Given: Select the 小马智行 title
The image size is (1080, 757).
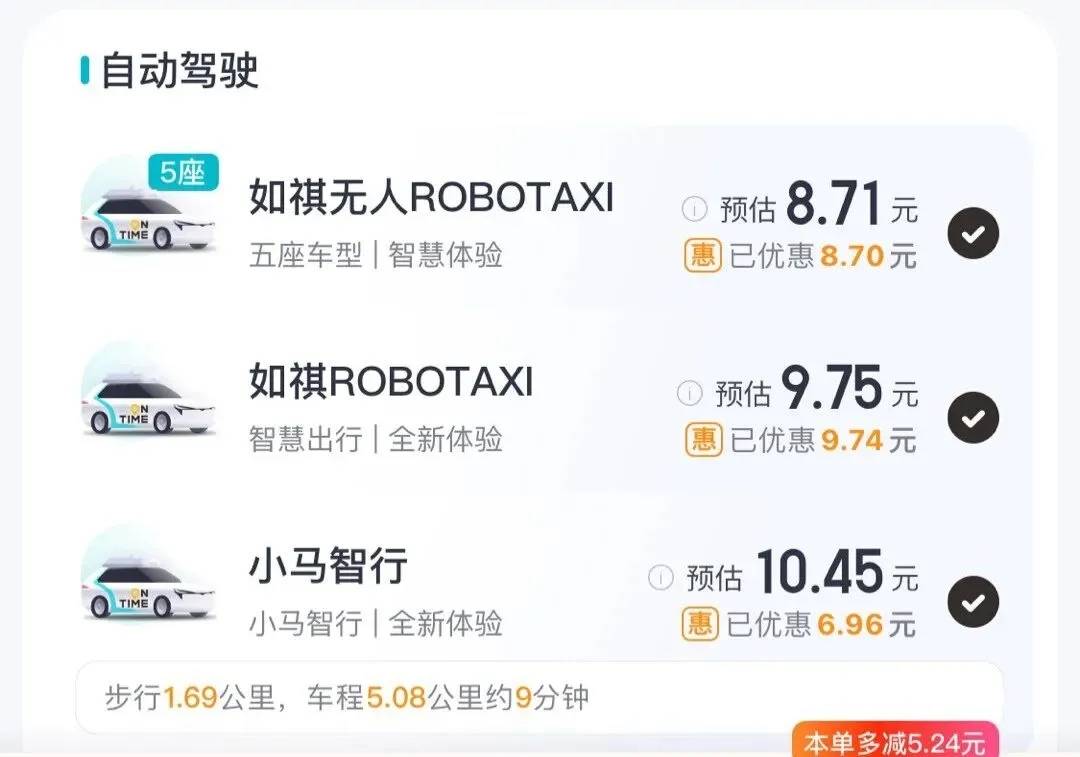Looking at the screenshot, I should (328, 567).
